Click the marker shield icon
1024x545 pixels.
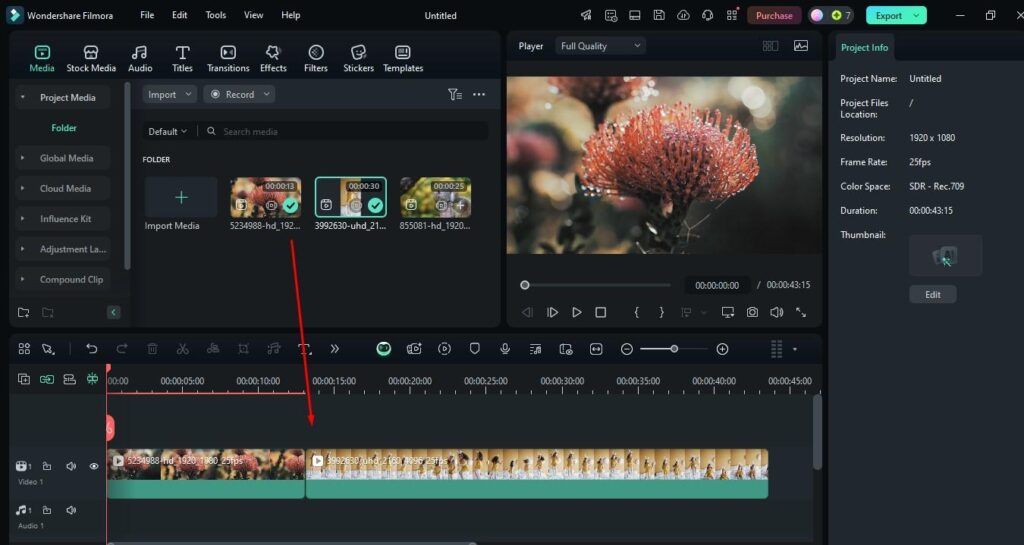(x=475, y=349)
